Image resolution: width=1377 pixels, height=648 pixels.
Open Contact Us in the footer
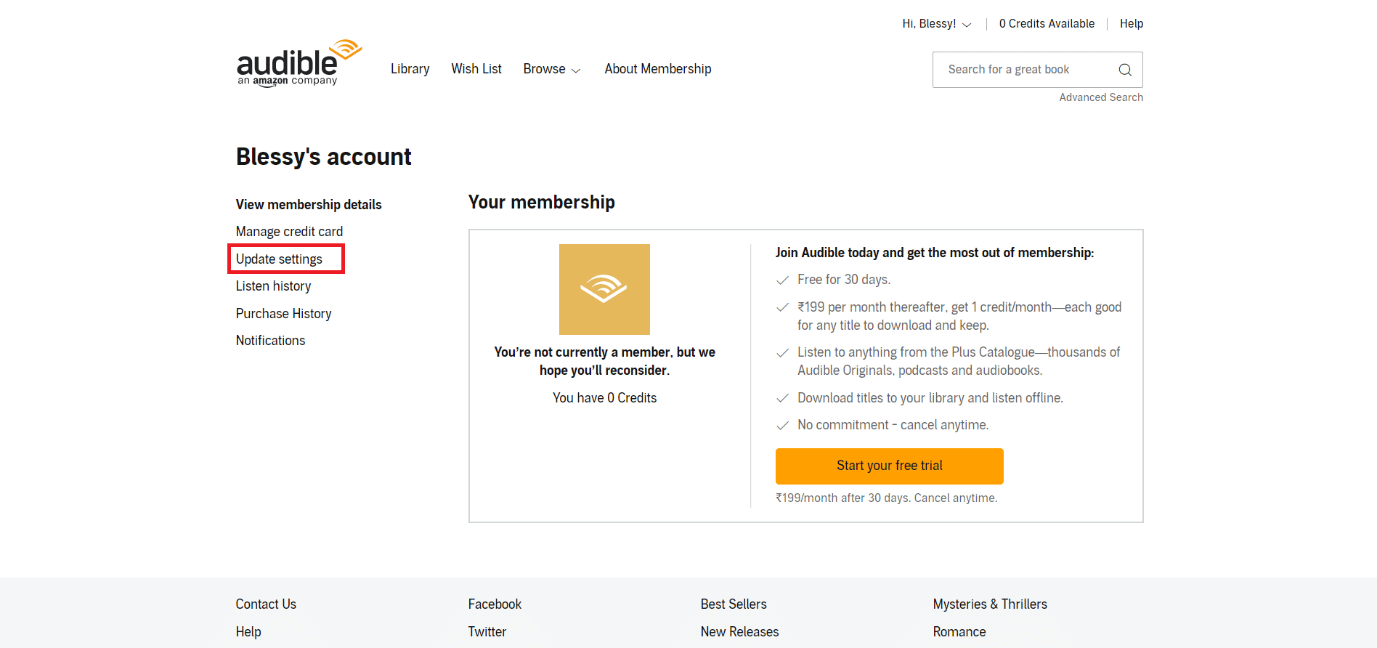[x=266, y=604]
